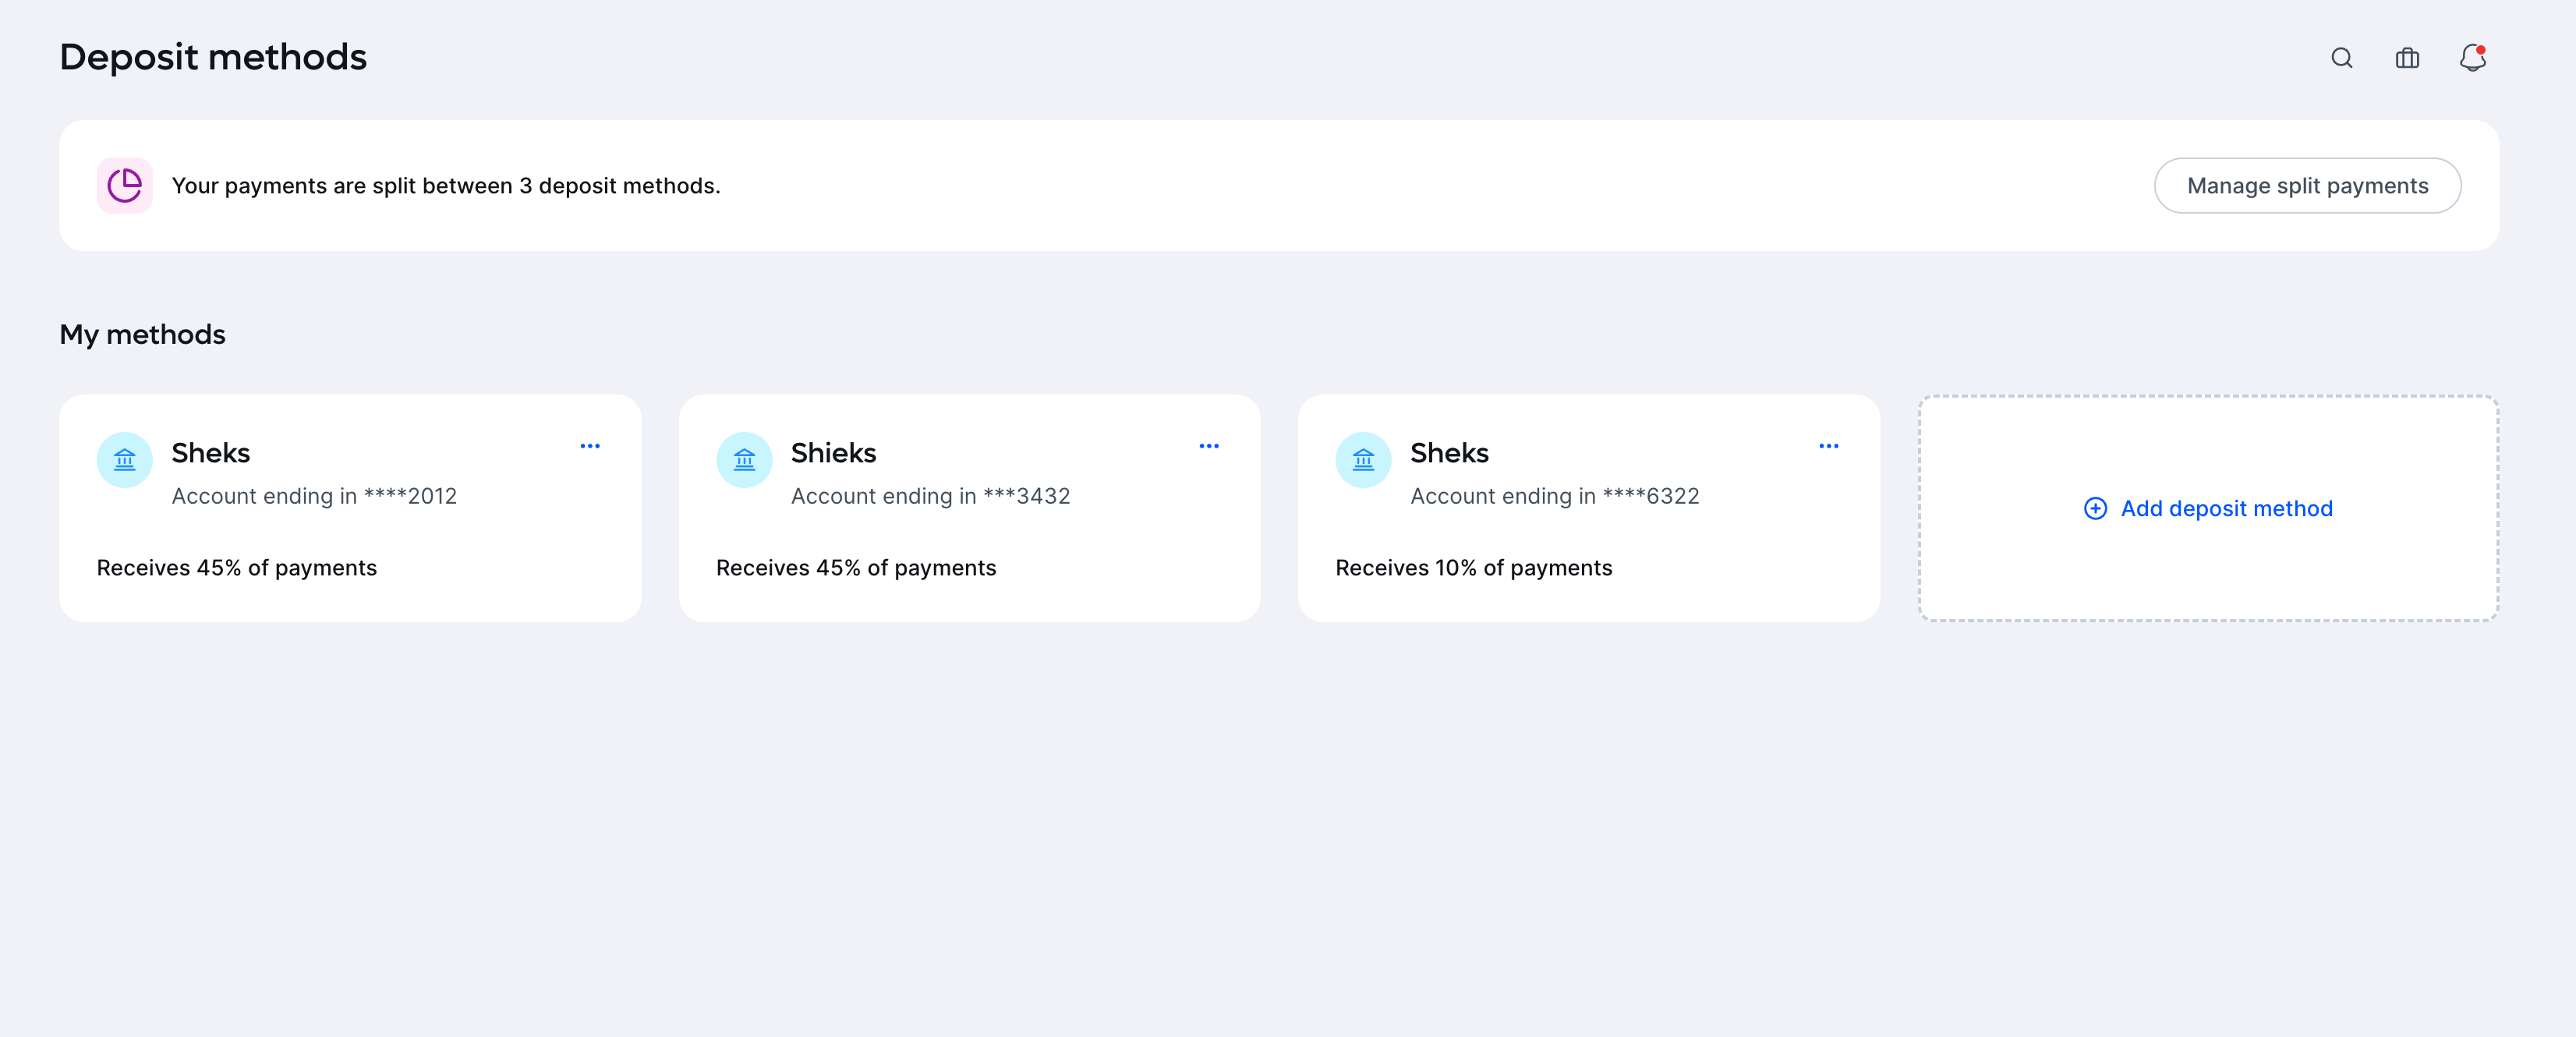This screenshot has height=1037, width=2576.
Task: Click the bank icon on Sheks ****2012 card
Action: [124, 460]
